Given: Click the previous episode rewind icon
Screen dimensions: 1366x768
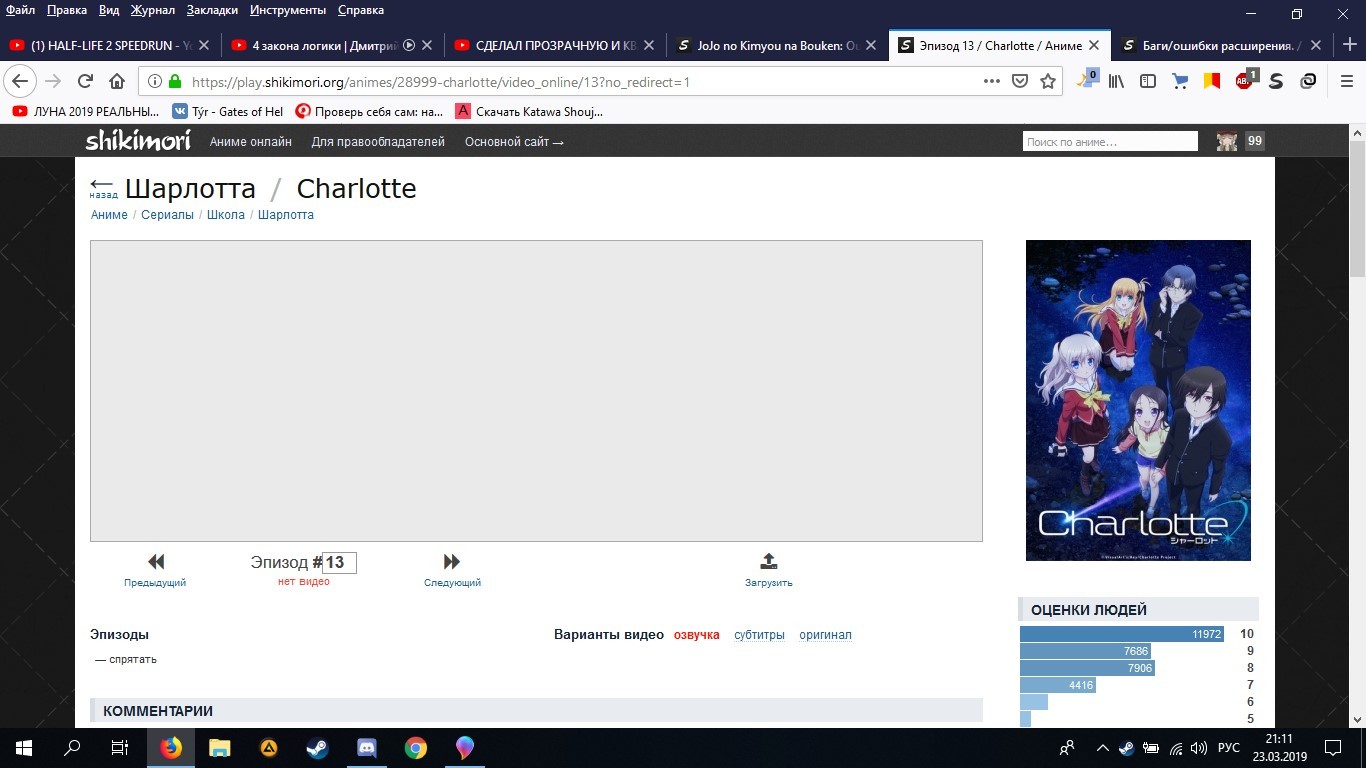Looking at the screenshot, I should coord(155,562).
